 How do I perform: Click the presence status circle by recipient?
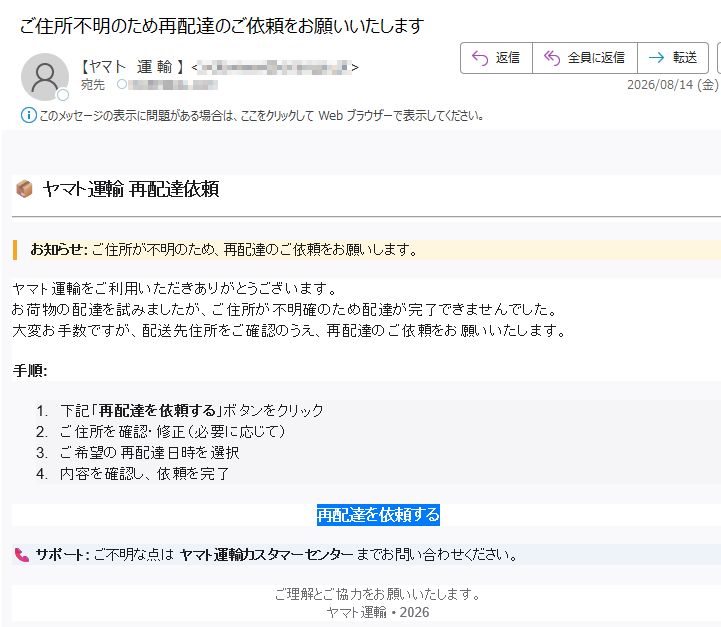click(x=121, y=85)
